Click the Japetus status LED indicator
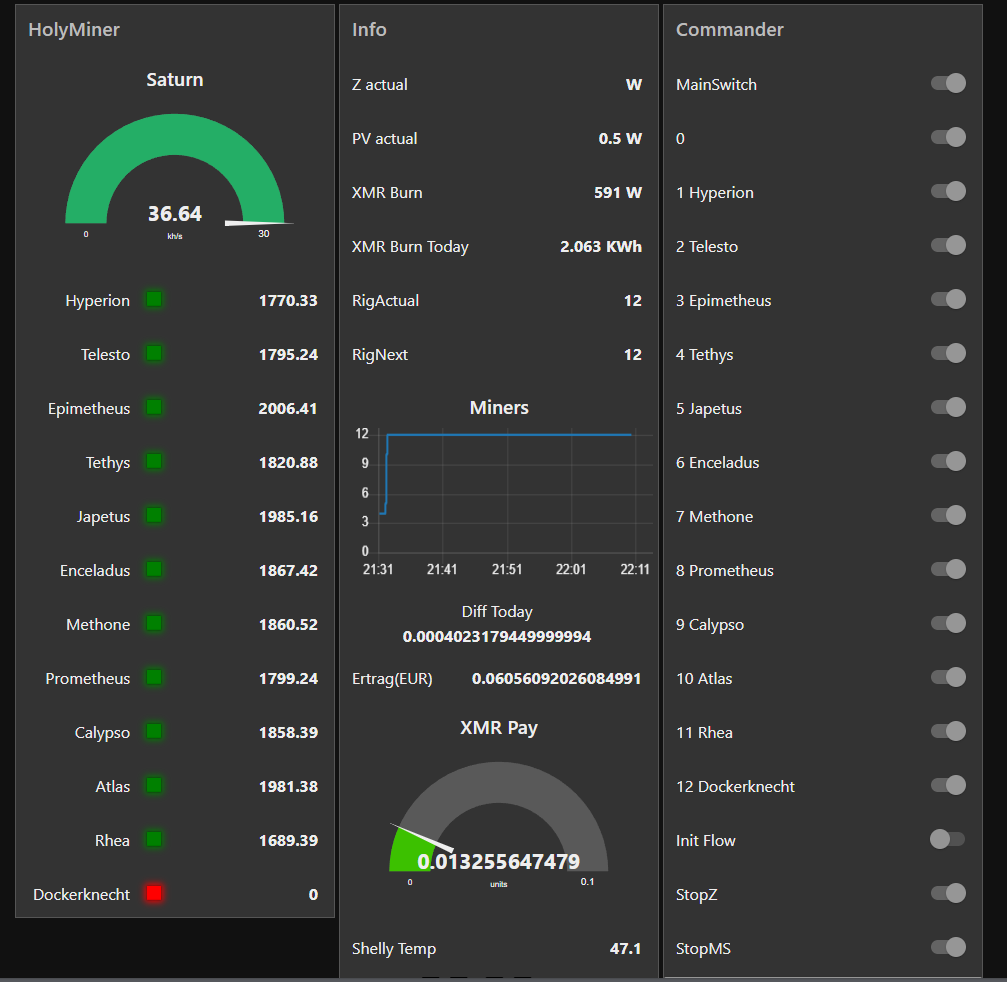 click(x=154, y=516)
